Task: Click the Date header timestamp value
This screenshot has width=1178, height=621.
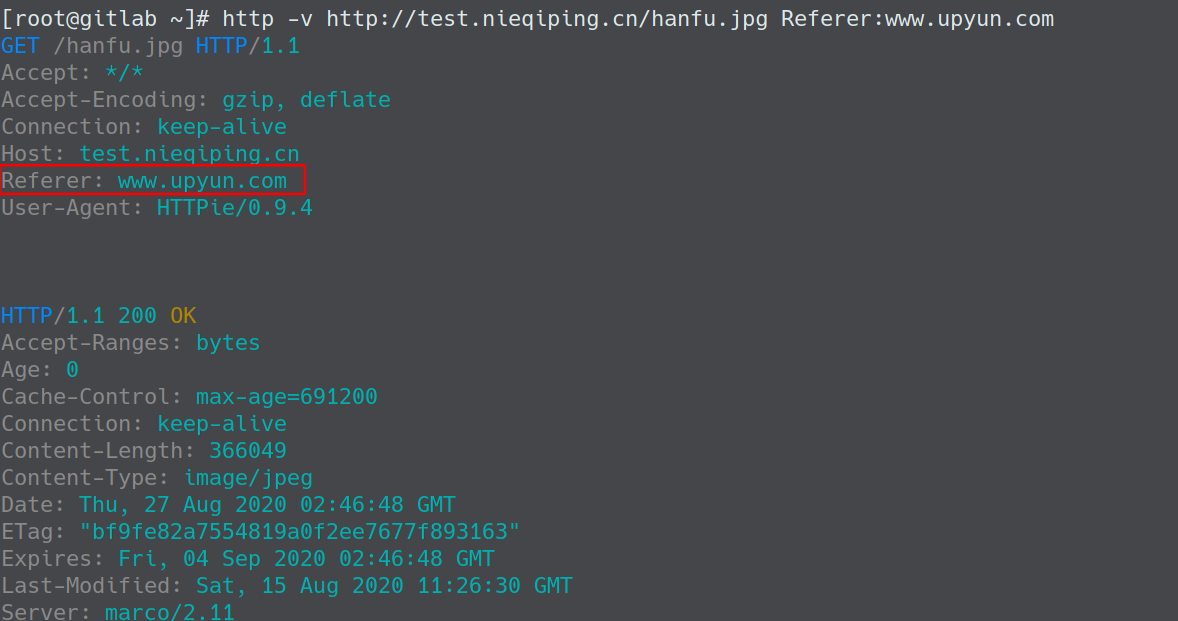Action: [x=267, y=505]
